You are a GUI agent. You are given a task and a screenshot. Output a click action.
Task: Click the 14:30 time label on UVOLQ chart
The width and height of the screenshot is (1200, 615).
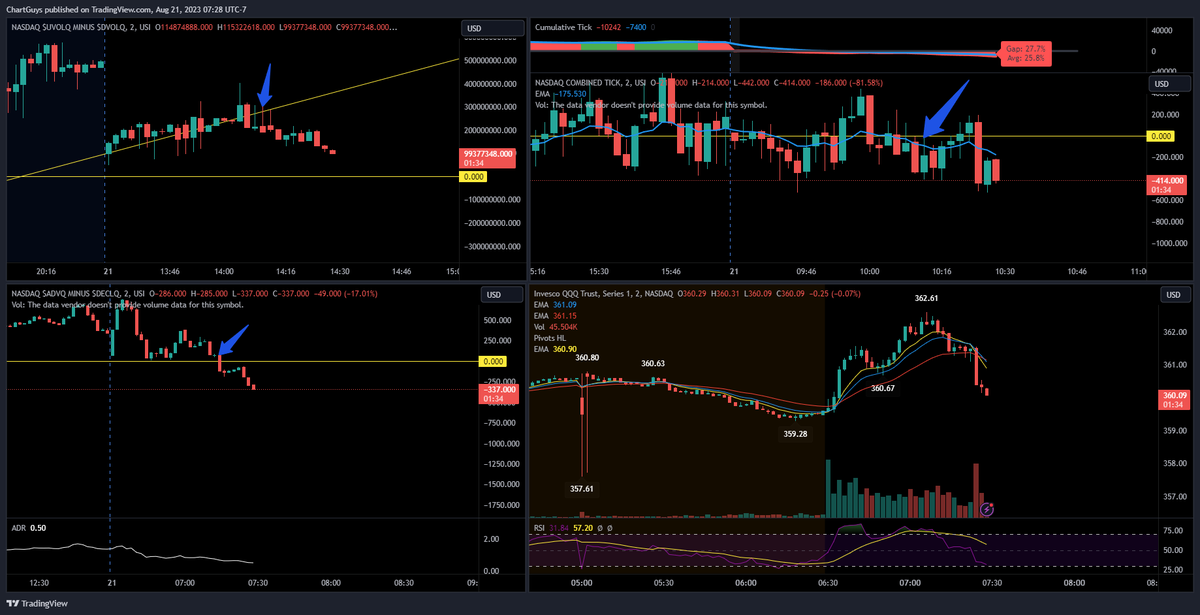341,271
